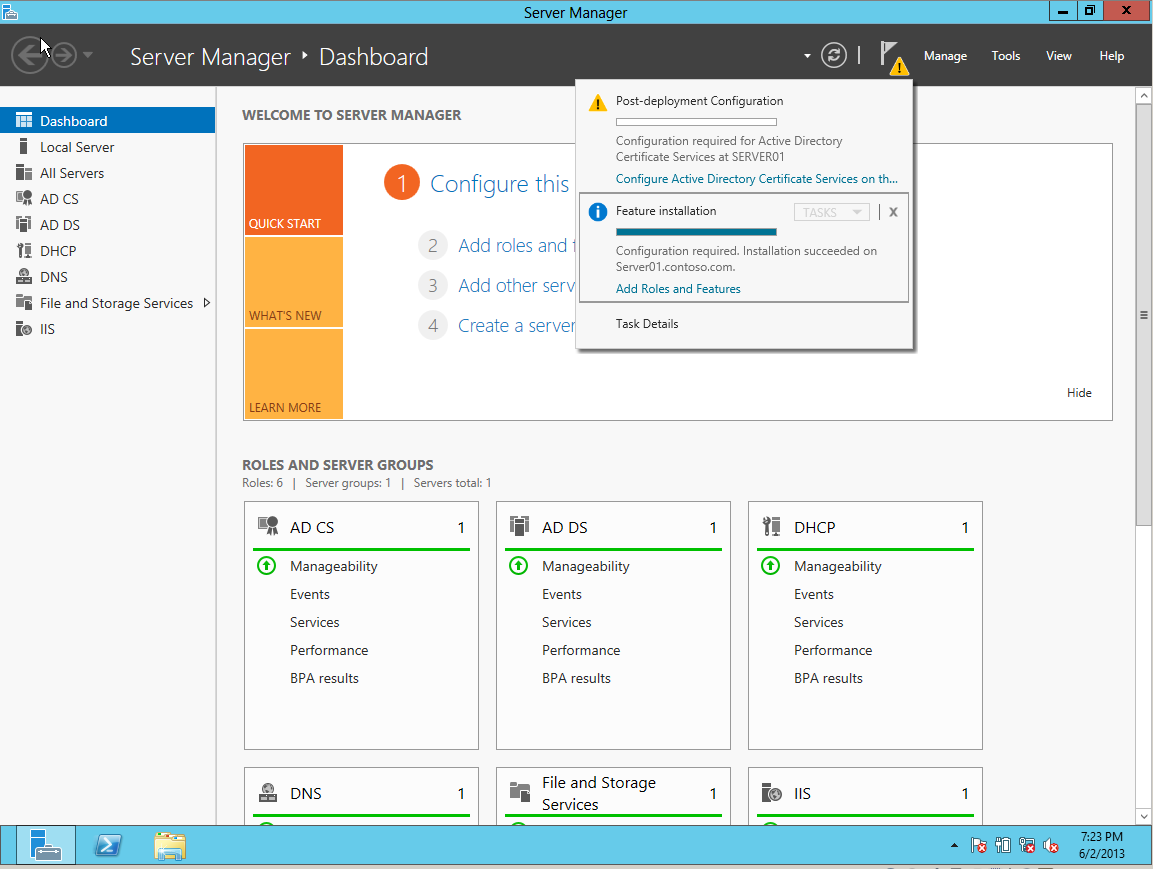Click the Back navigation arrow
The image size is (1153, 869).
29,55
